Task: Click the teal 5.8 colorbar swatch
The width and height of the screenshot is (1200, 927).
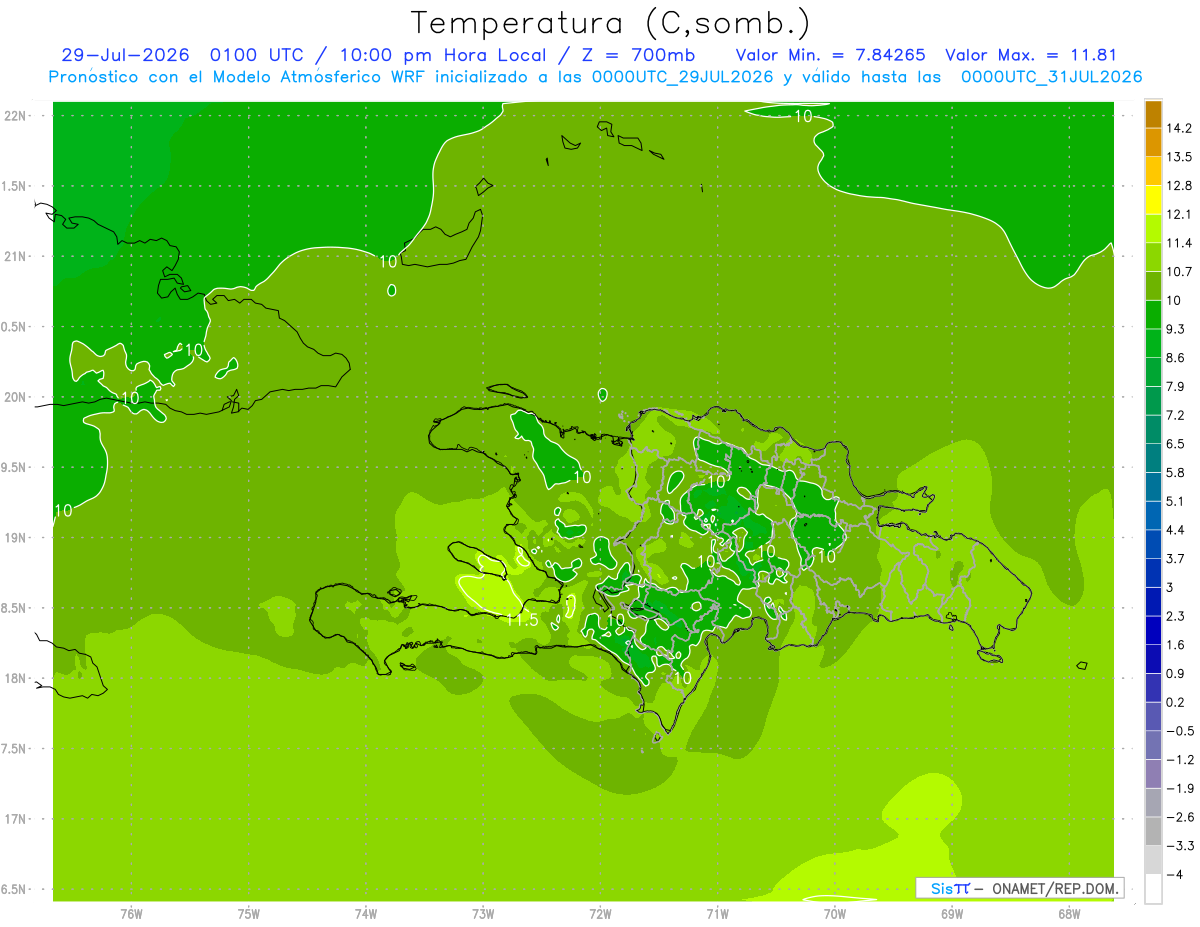Action: (x=1153, y=458)
